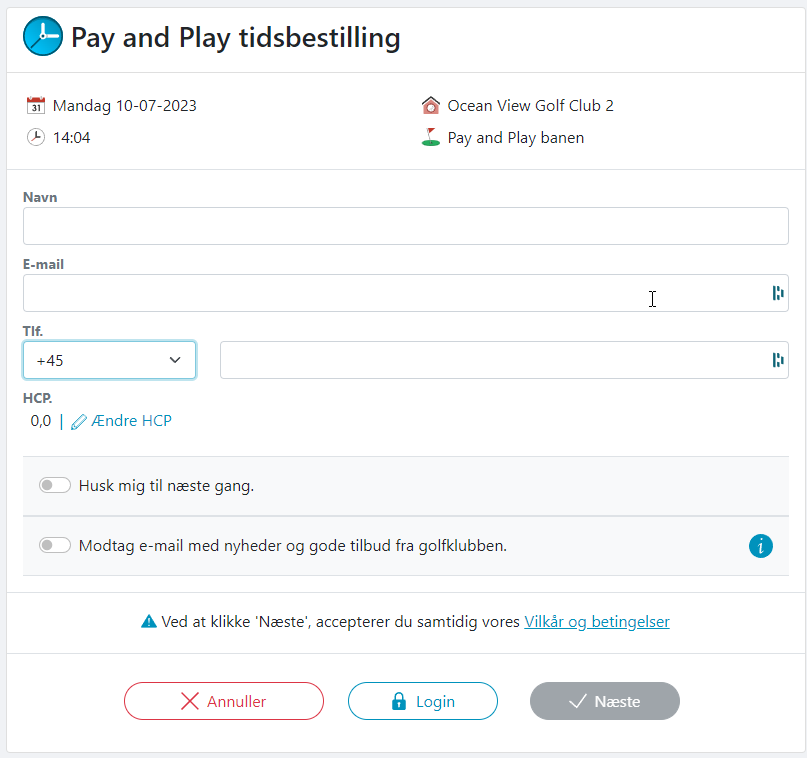Viewport: 807px width, 758px height.
Task: Click the golf flag icon beside Pay and Play banen
Action: 431,137
